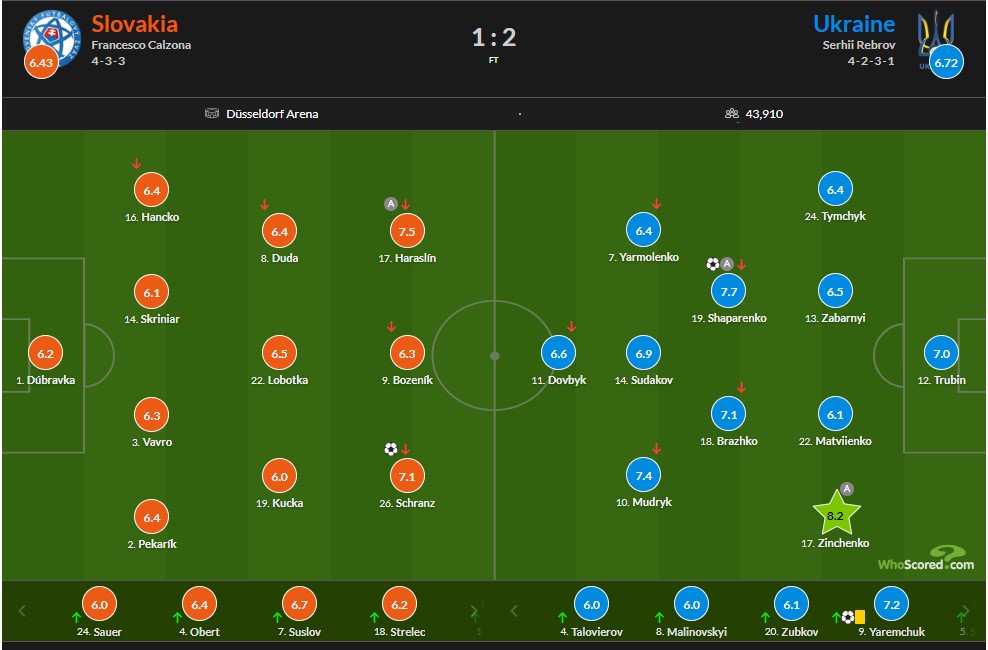The width and height of the screenshot is (988, 650).
Task: Show next Slovakia substitutes with right chevron
Action: tap(474, 612)
